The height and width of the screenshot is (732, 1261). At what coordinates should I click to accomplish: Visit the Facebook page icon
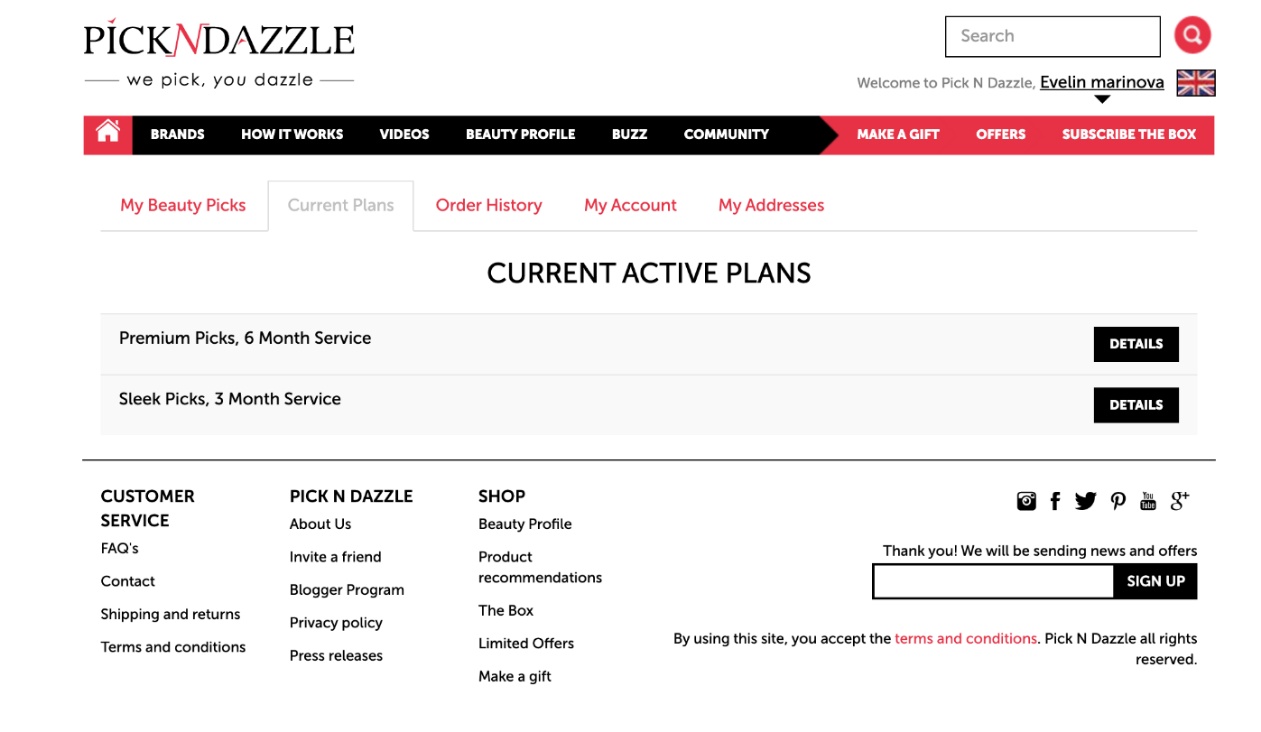pyautogui.click(x=1055, y=501)
